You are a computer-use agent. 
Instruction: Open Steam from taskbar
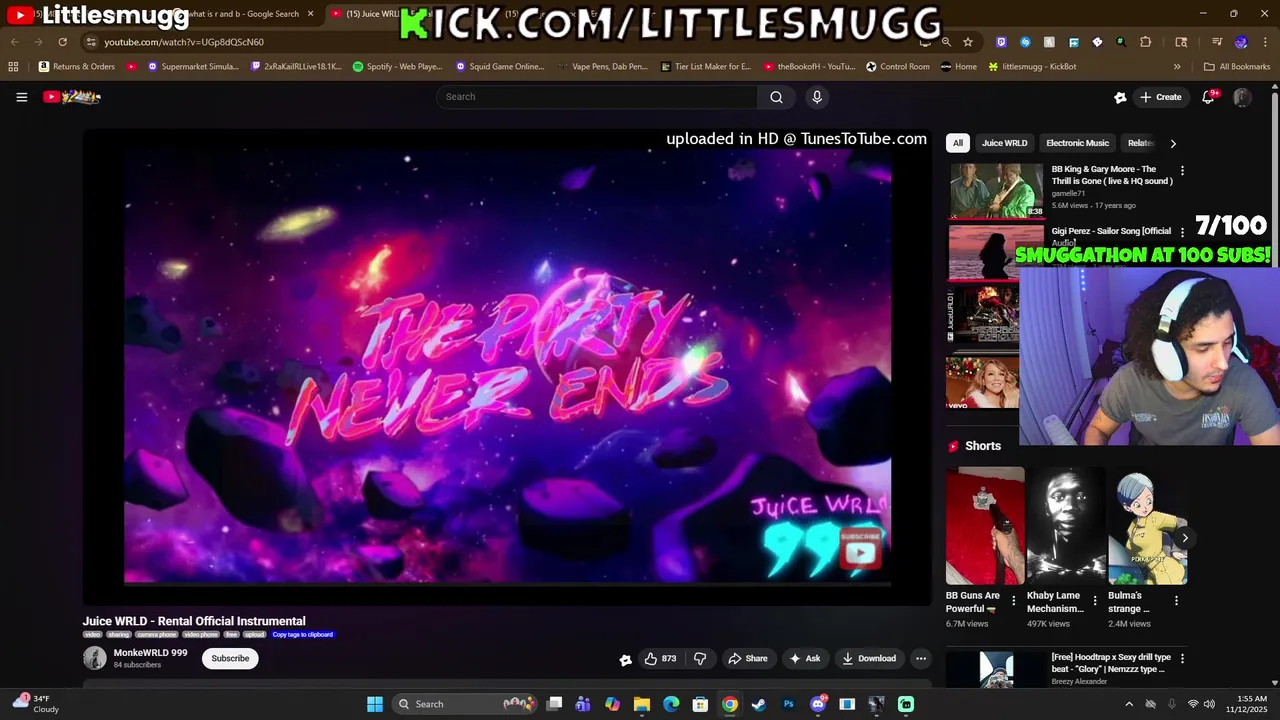[x=759, y=704]
